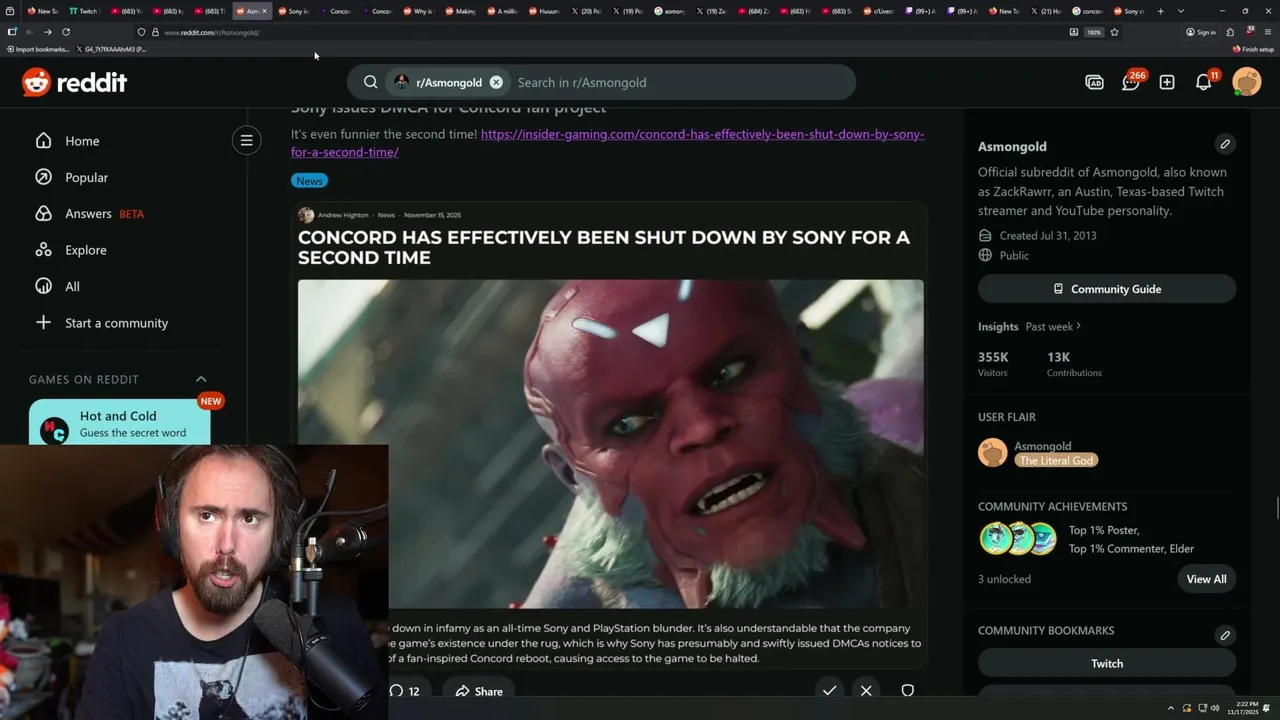Open a new tab with plus button

point(1160,11)
